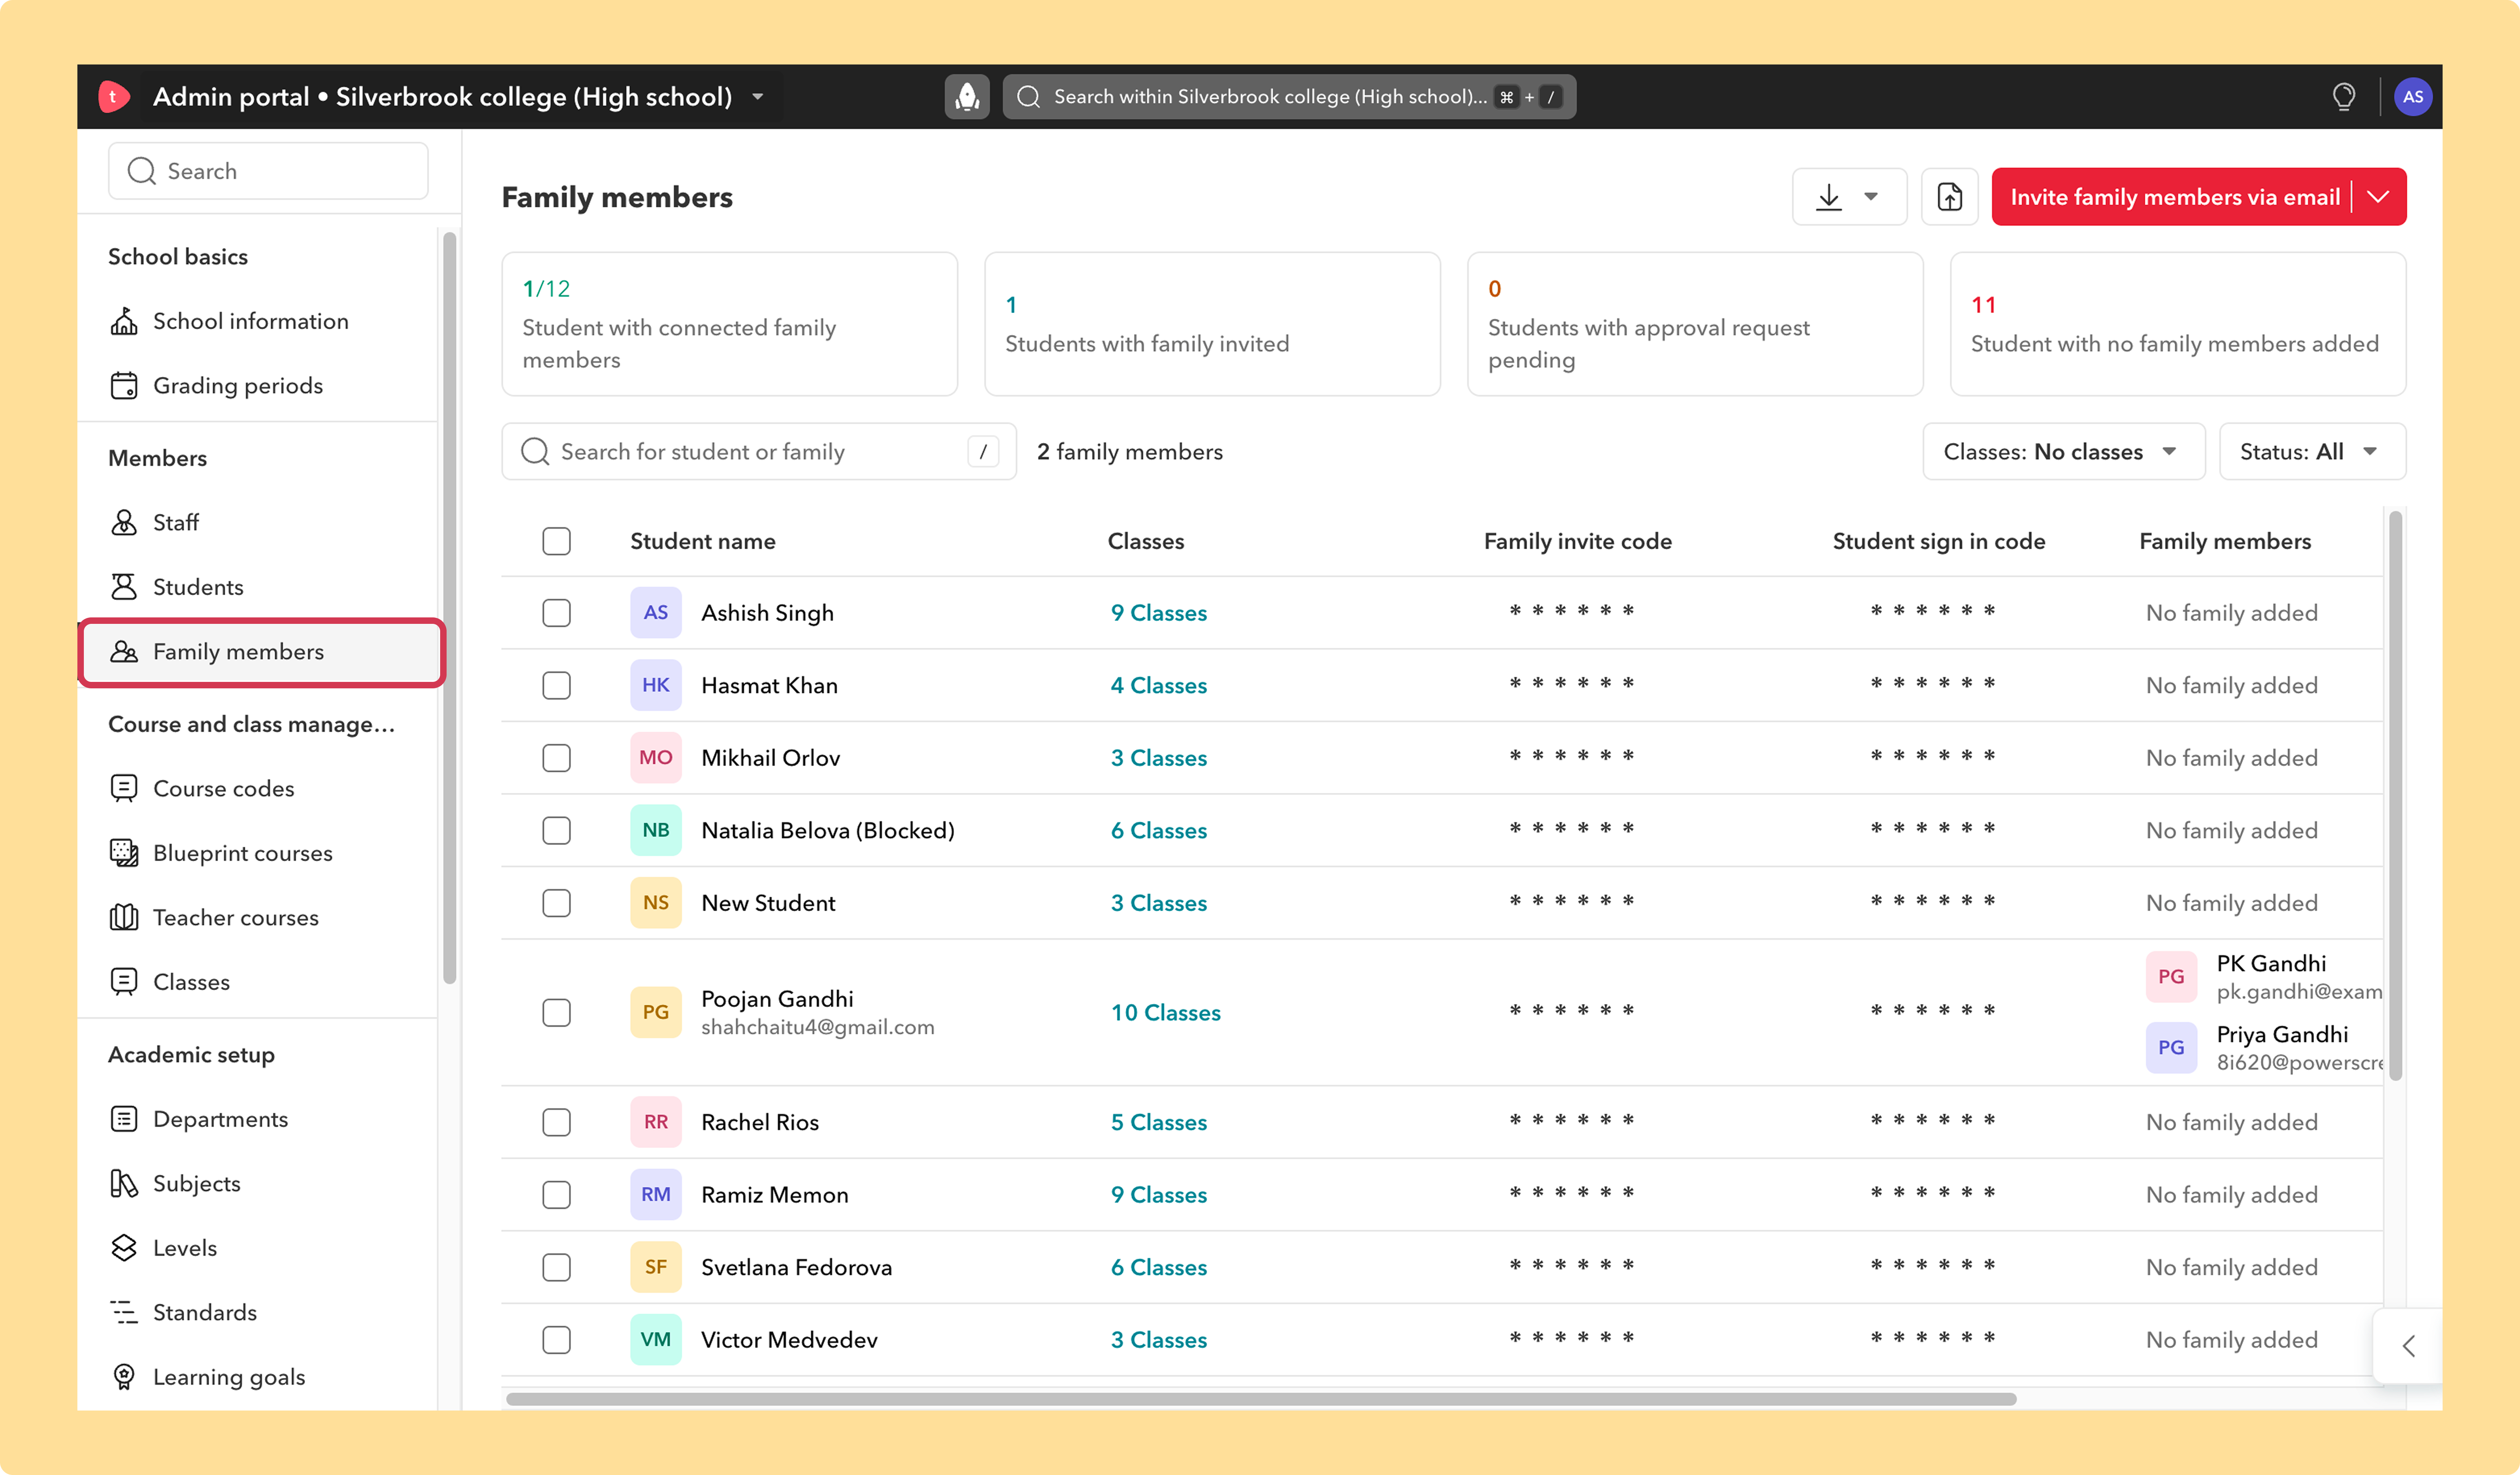Open Hasmat Khan's 4 Classes link

click(1158, 685)
